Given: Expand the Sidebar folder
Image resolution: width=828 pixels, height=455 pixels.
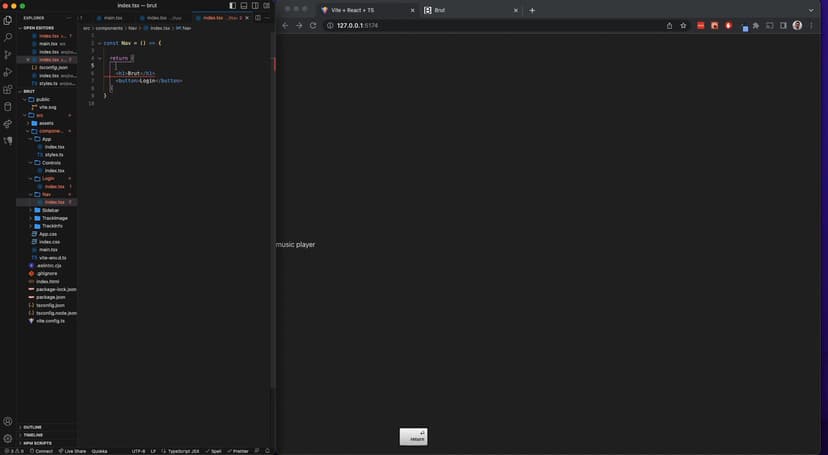Looking at the screenshot, I should (50, 210).
